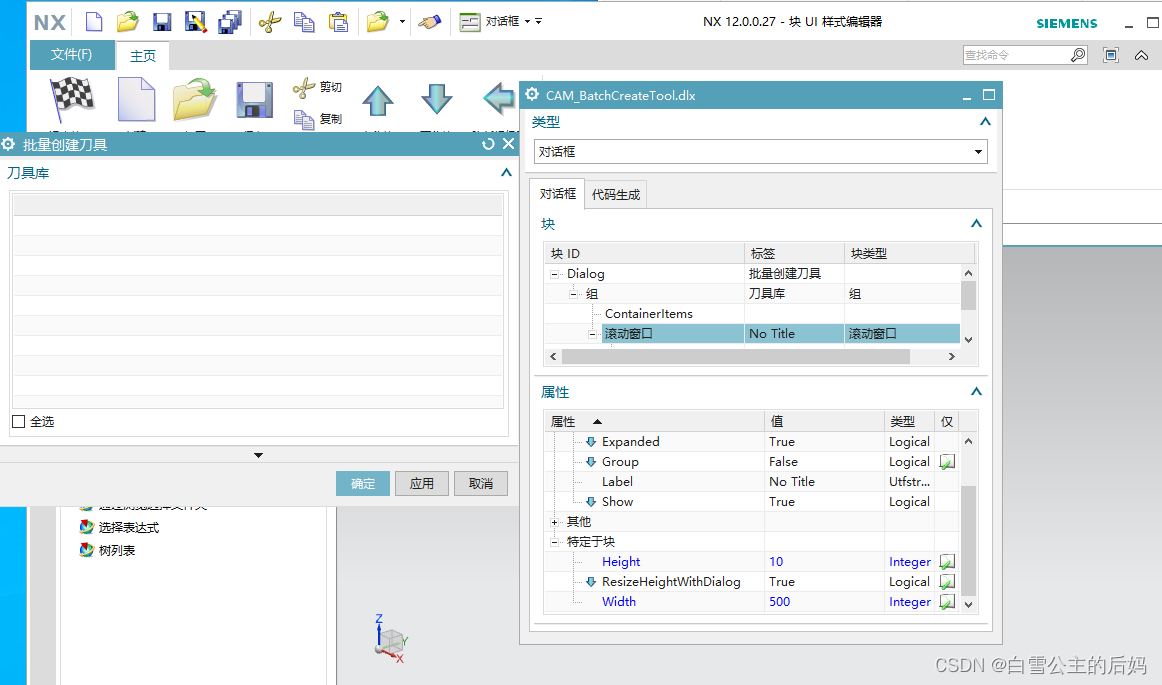Image resolution: width=1162 pixels, height=685 pixels.
Task: Click the large New document ribbon icon
Action: tap(136, 99)
